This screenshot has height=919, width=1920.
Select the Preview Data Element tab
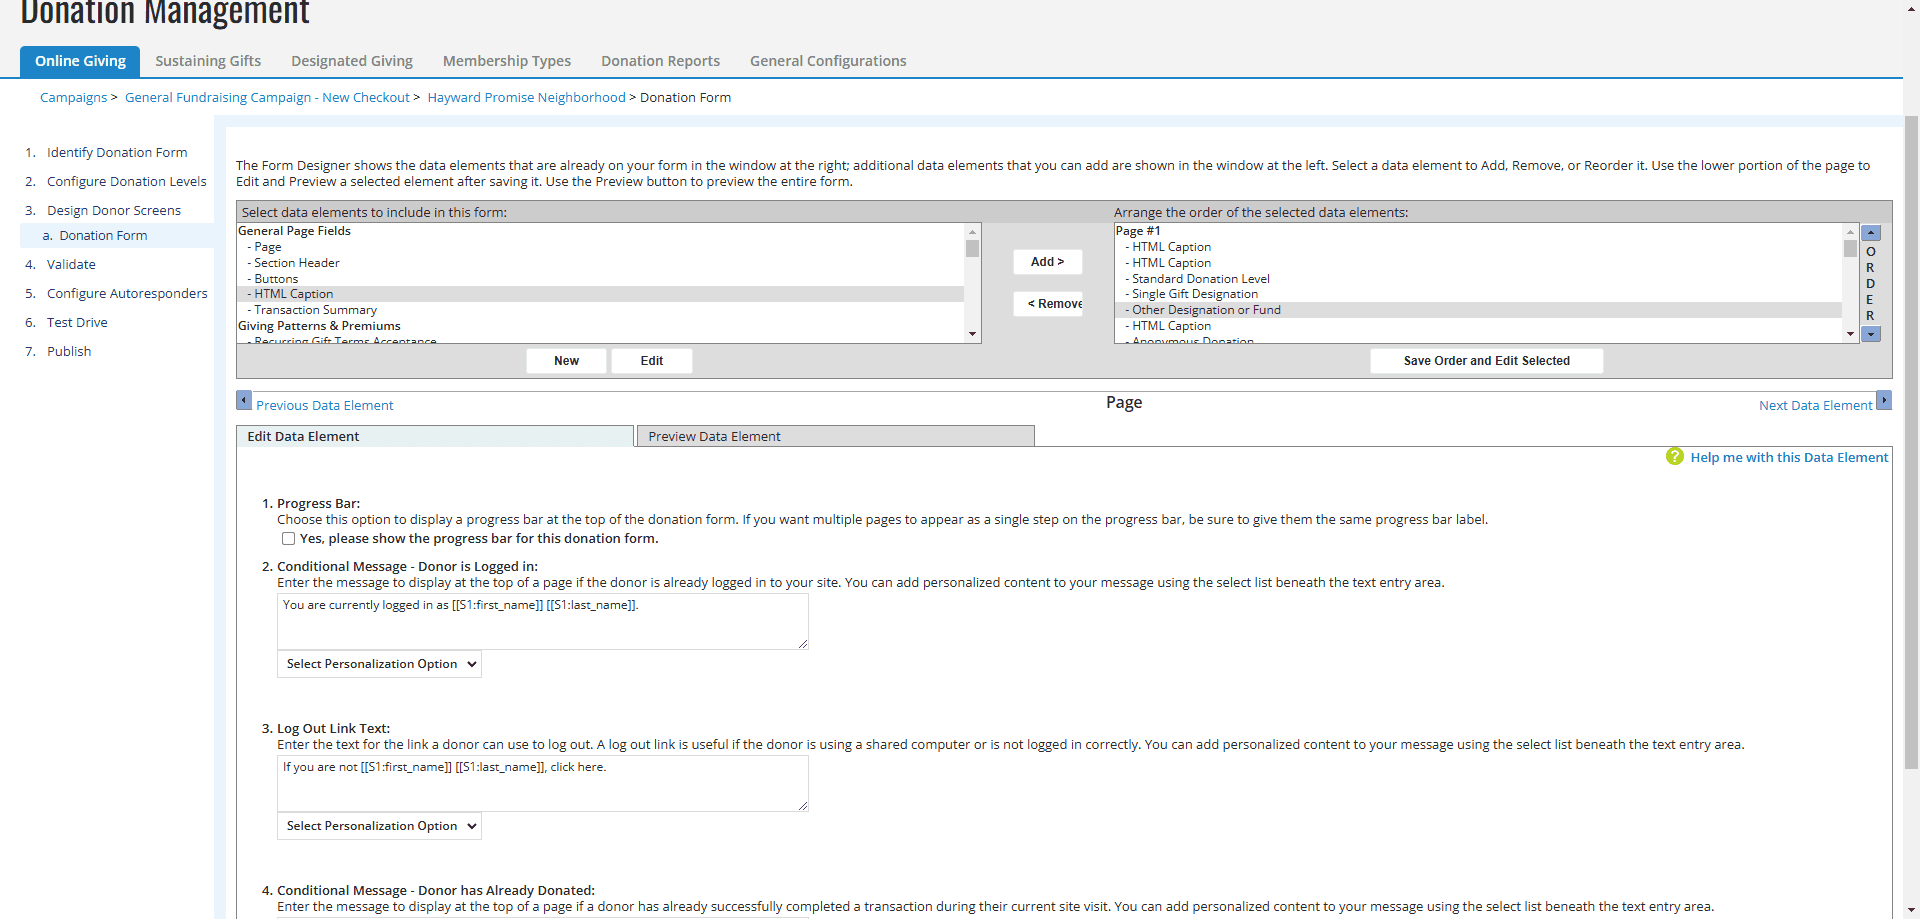(835, 436)
